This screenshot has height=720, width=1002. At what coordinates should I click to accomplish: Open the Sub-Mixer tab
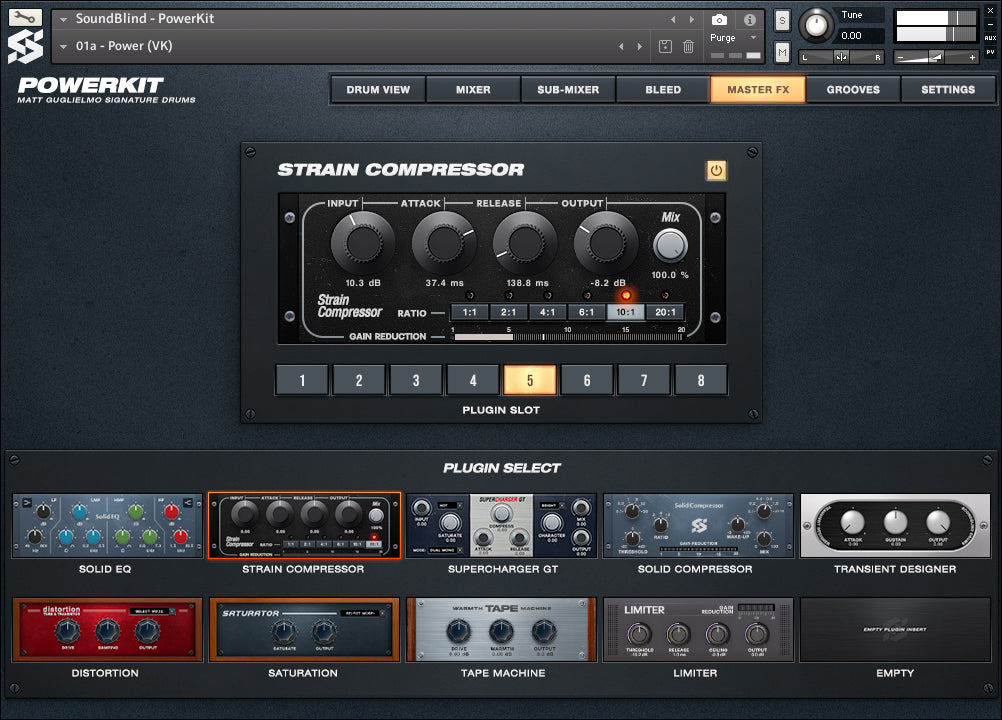point(568,89)
